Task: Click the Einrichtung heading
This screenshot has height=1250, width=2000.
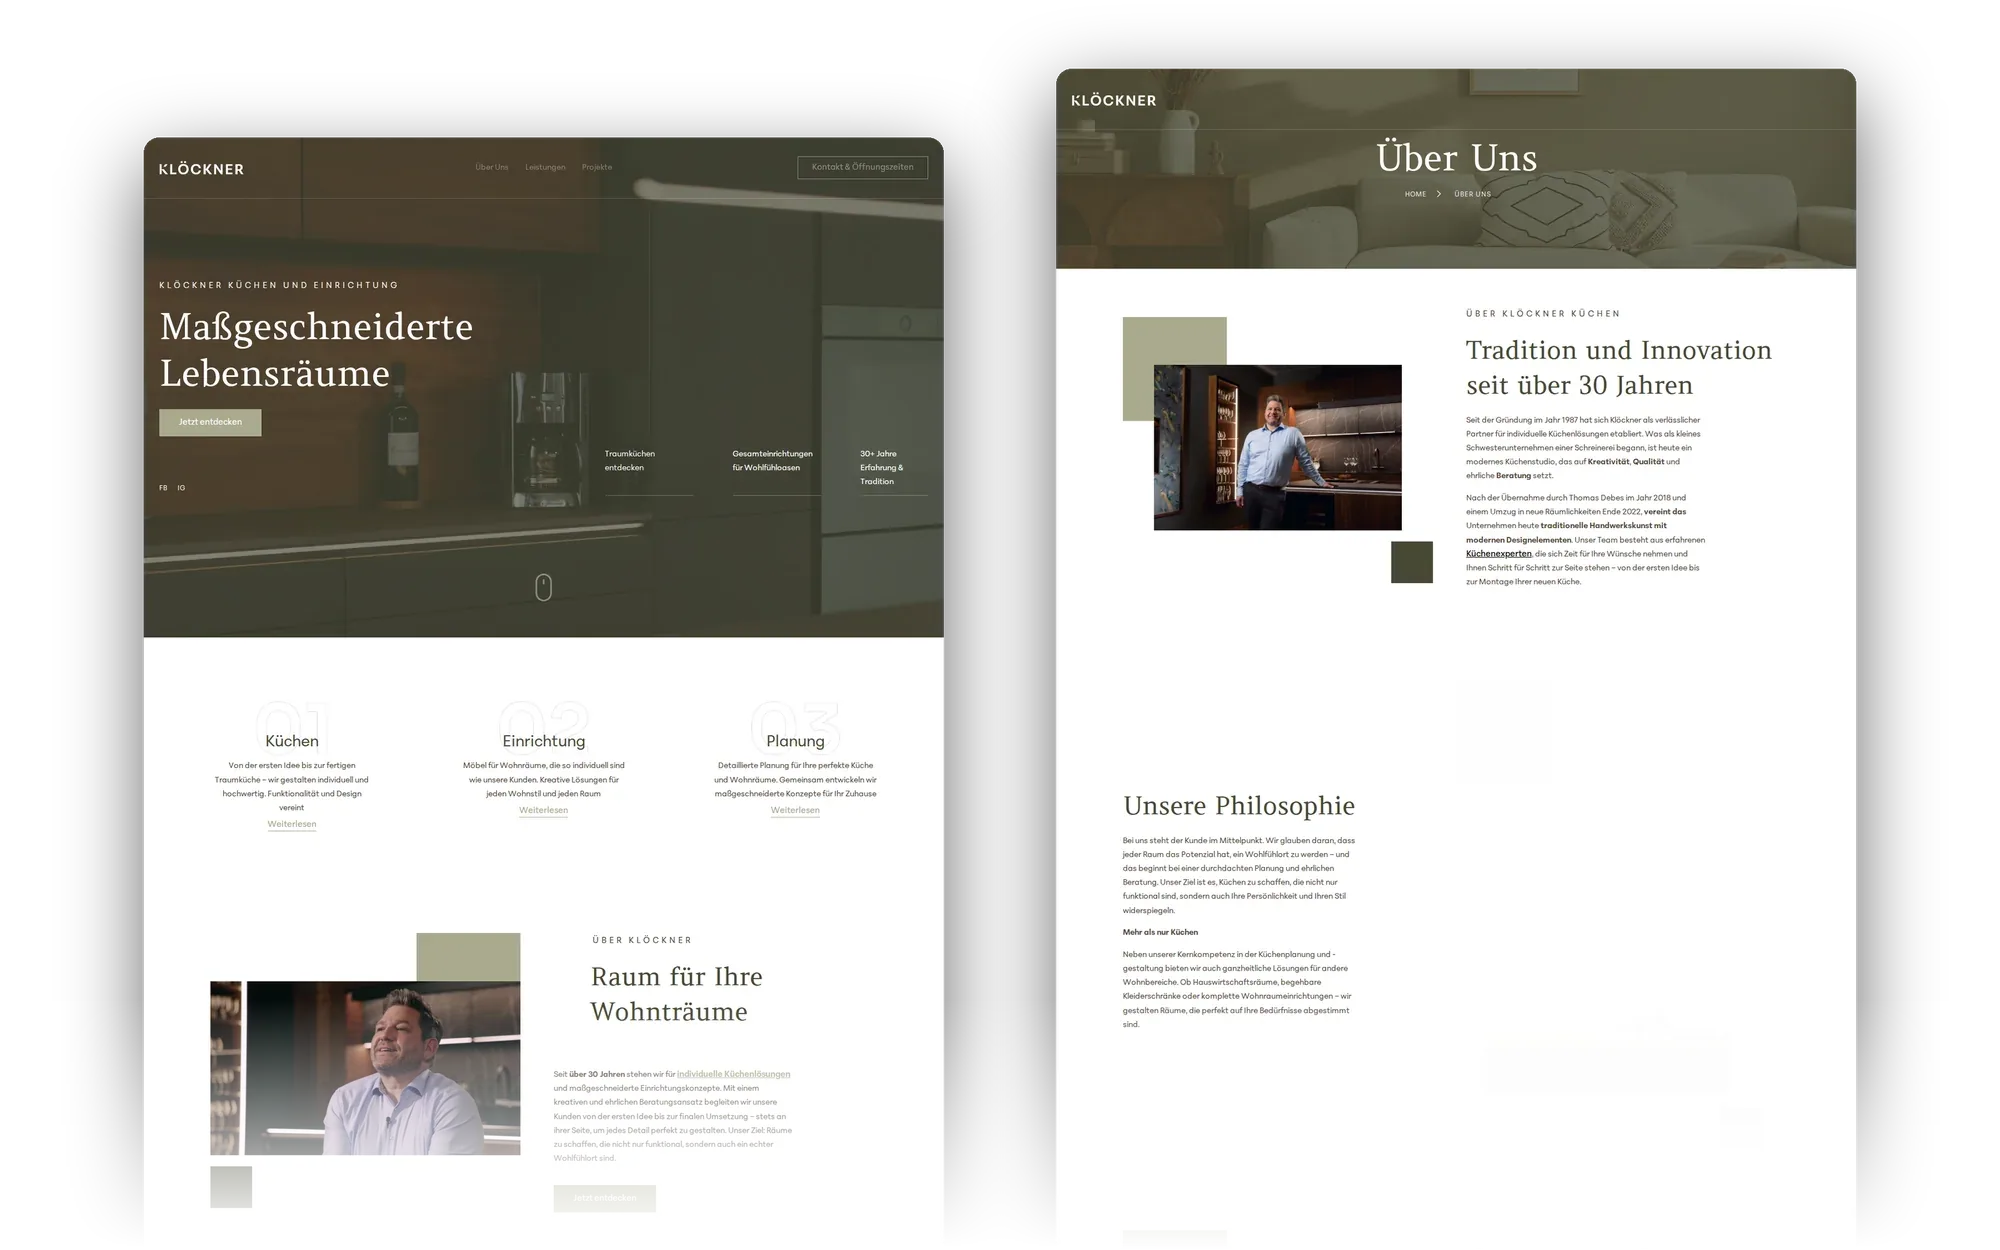Action: [543, 741]
